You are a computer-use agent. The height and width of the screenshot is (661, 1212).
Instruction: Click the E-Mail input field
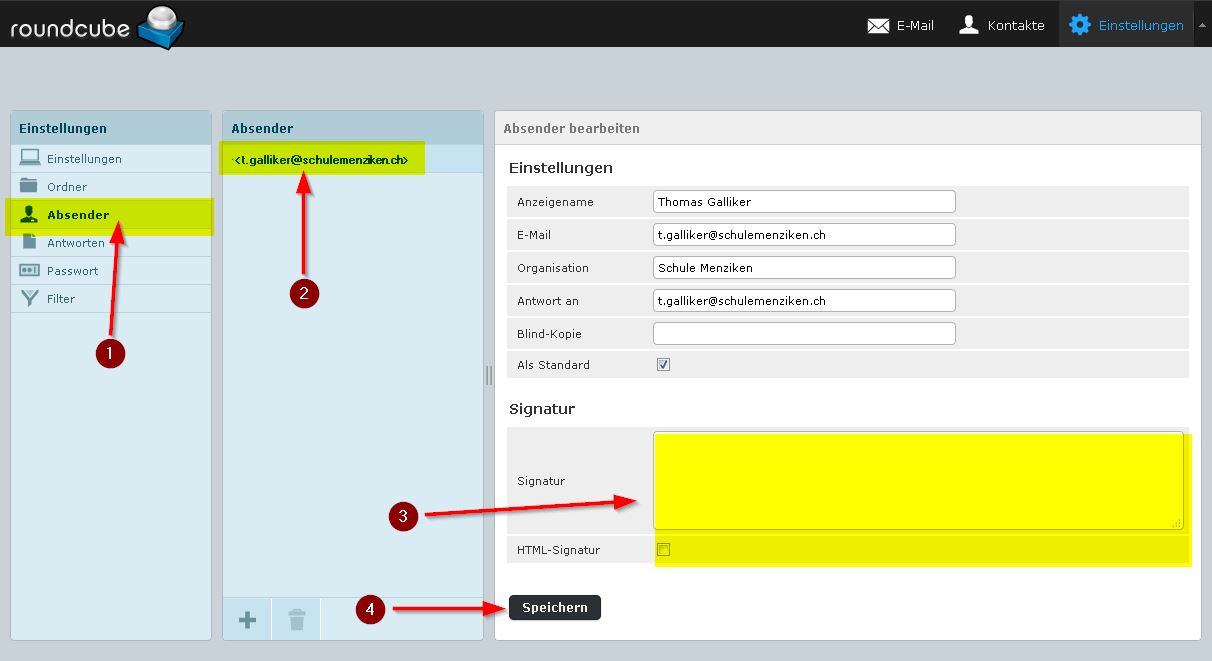[804, 234]
